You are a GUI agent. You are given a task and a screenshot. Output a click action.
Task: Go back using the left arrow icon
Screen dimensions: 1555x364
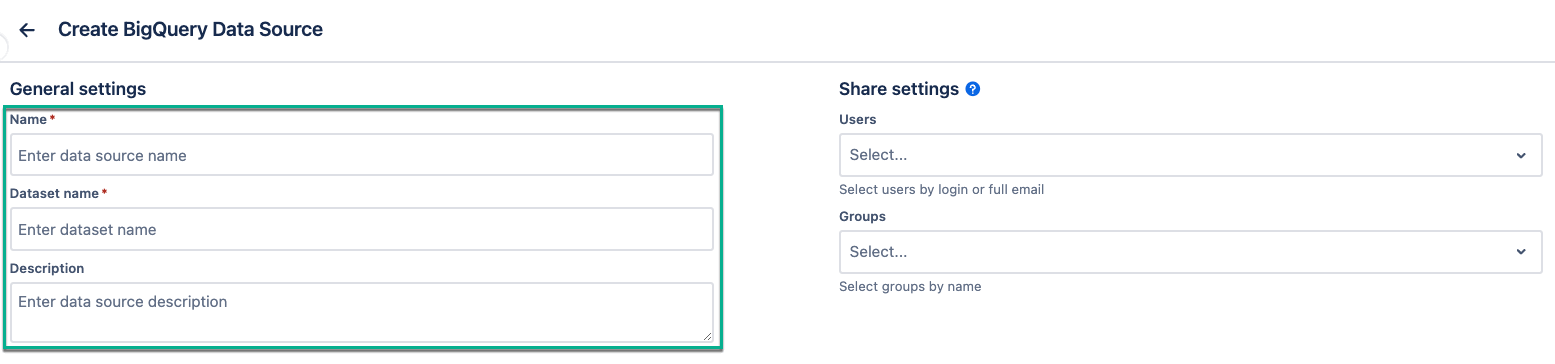27,30
